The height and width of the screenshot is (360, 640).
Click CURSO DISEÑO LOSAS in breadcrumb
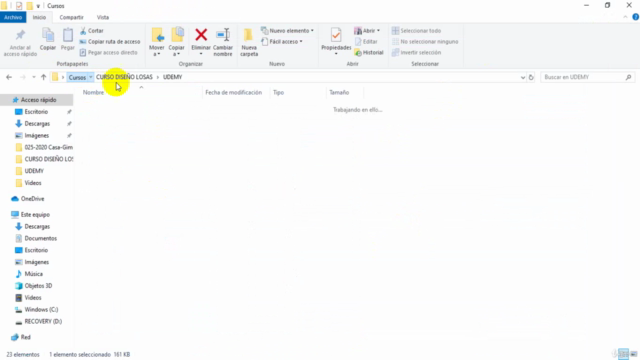click(124, 77)
